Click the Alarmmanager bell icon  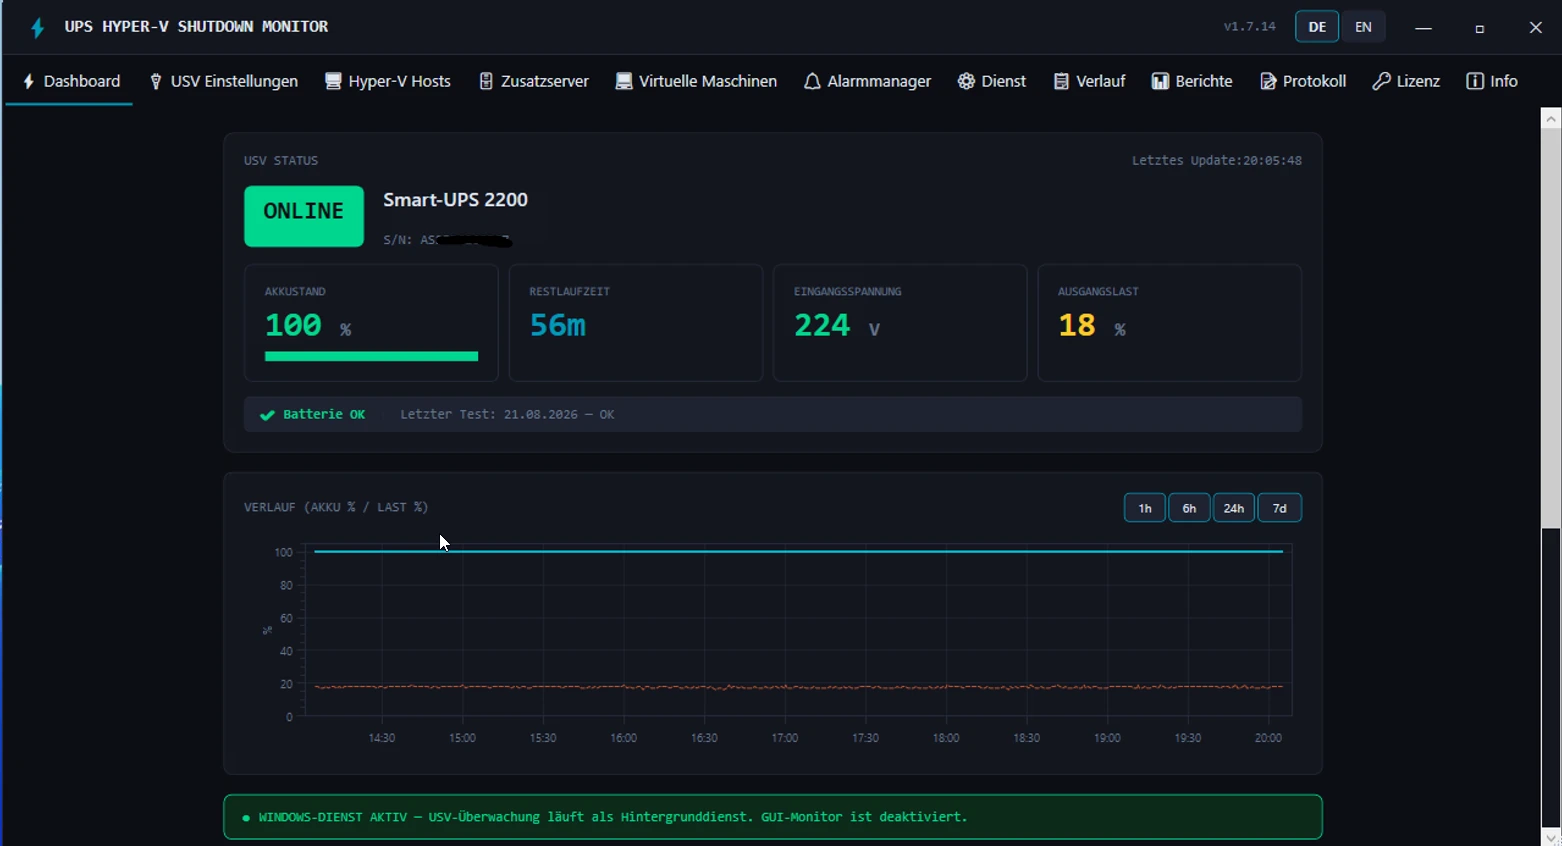tap(812, 82)
